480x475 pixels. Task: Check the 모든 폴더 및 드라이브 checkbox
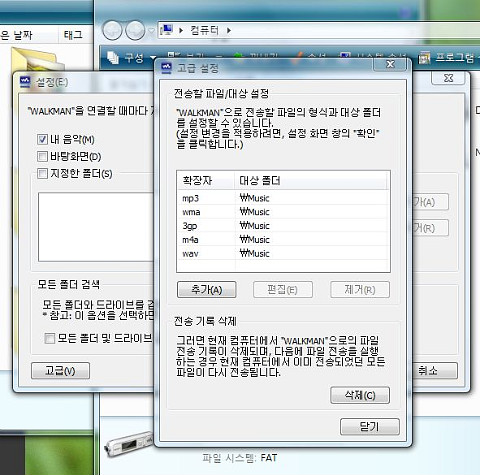pos(50,338)
